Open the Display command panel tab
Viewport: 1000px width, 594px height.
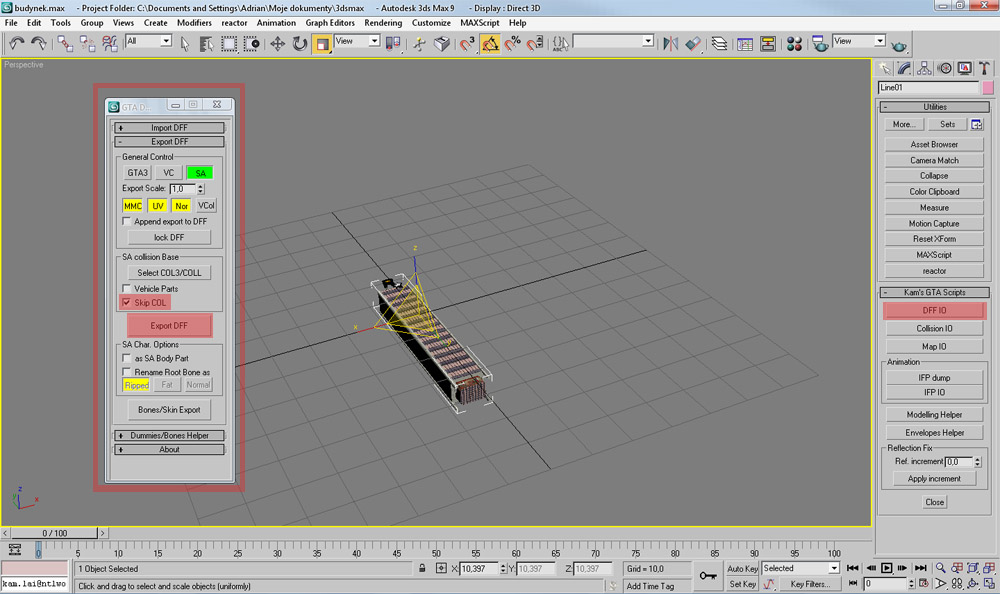pos(964,68)
